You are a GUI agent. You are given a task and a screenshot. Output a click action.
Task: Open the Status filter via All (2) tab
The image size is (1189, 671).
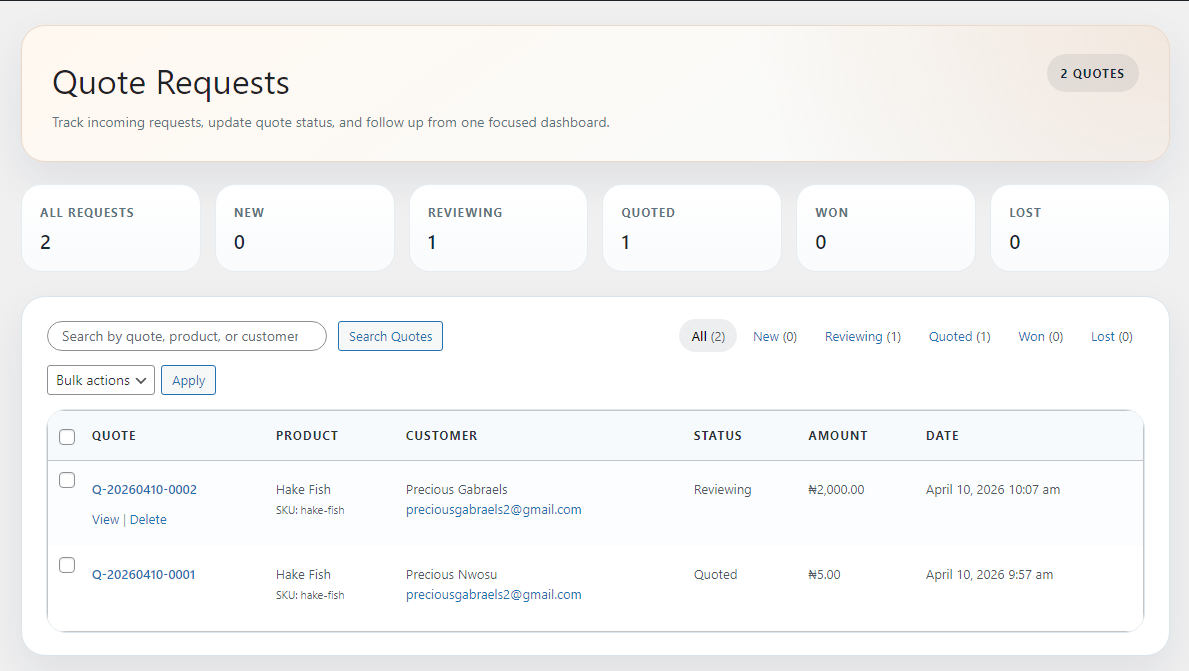tap(707, 336)
